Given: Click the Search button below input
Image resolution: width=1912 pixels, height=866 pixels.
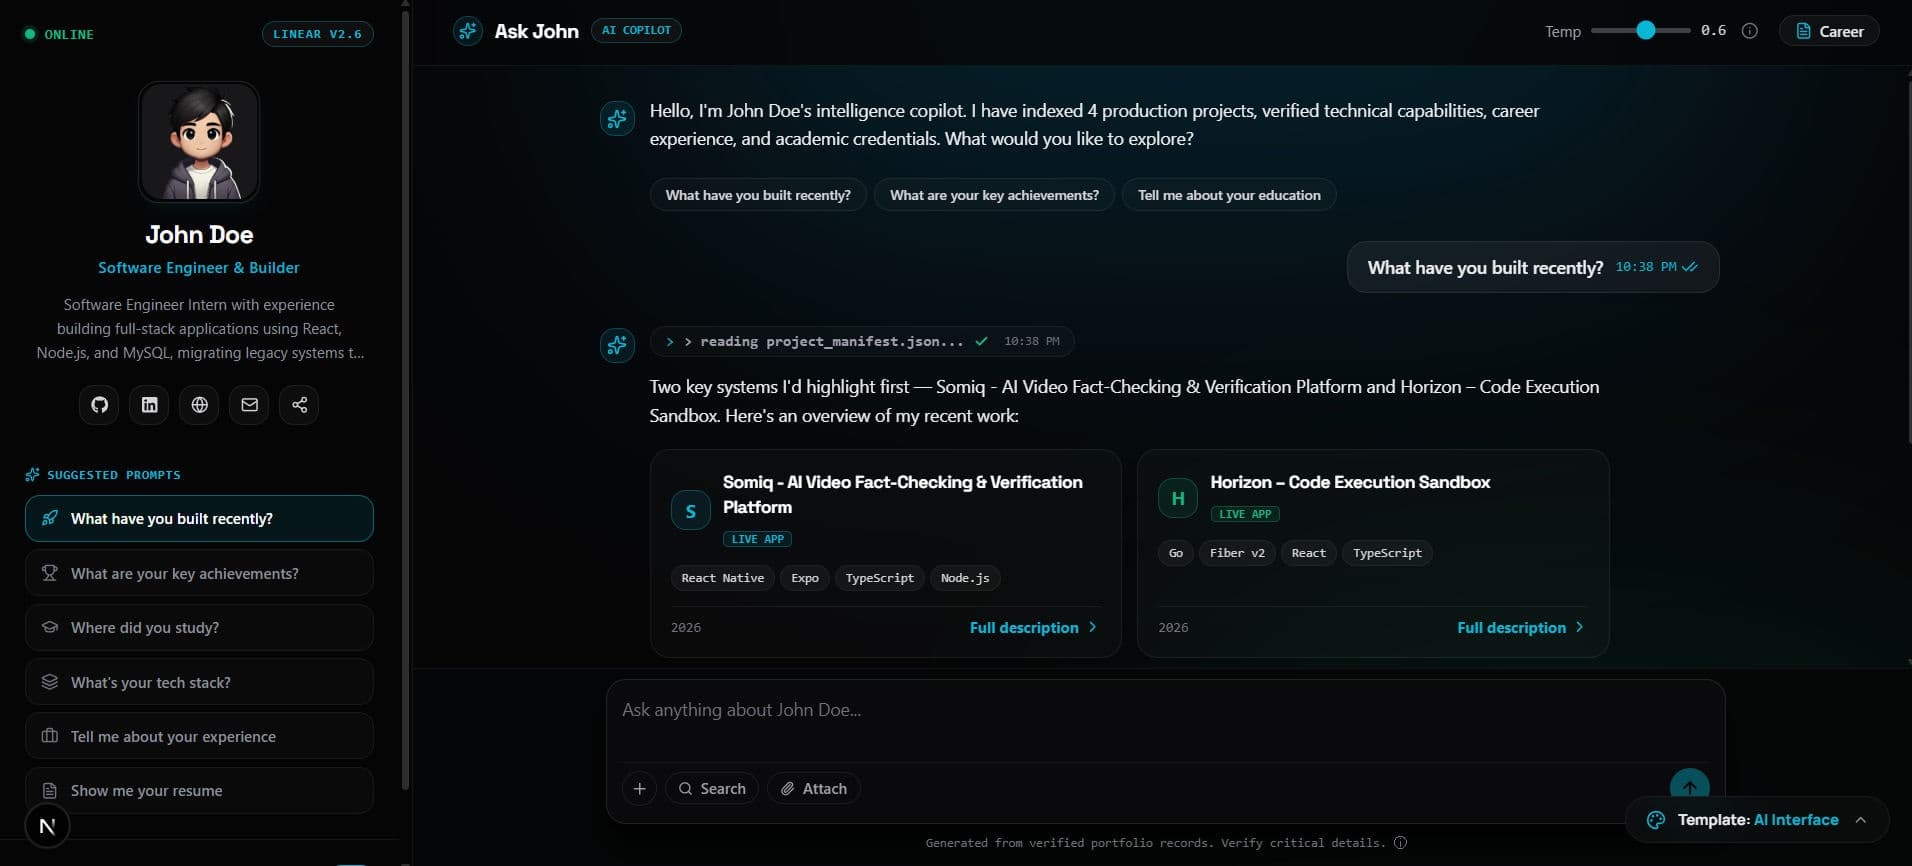Looking at the screenshot, I should (712, 788).
